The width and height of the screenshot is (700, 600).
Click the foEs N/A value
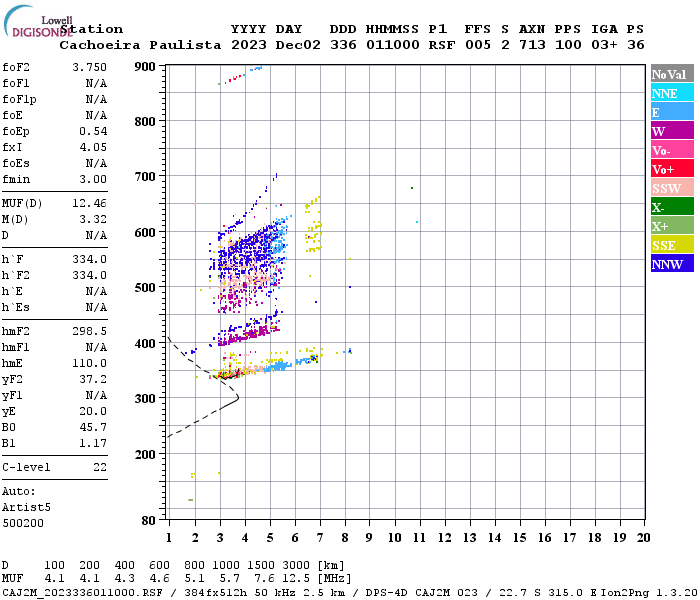(96, 163)
